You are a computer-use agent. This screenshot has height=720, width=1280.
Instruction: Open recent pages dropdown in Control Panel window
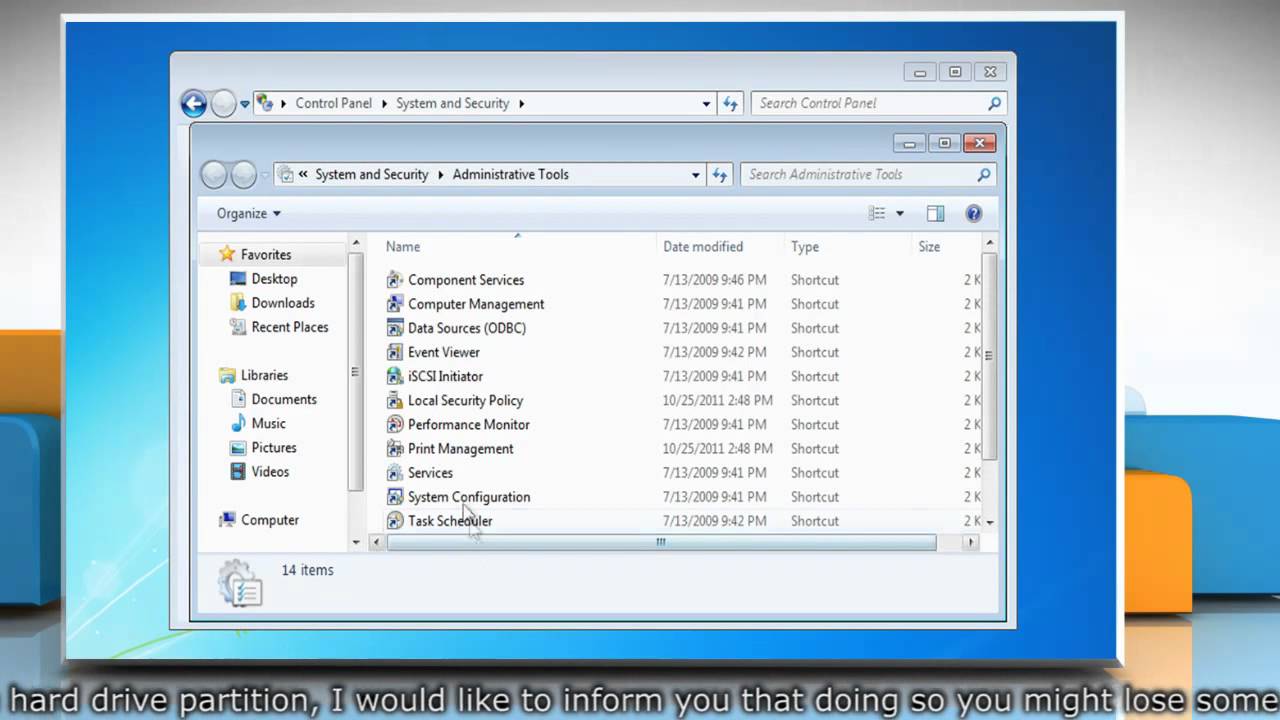pos(245,104)
